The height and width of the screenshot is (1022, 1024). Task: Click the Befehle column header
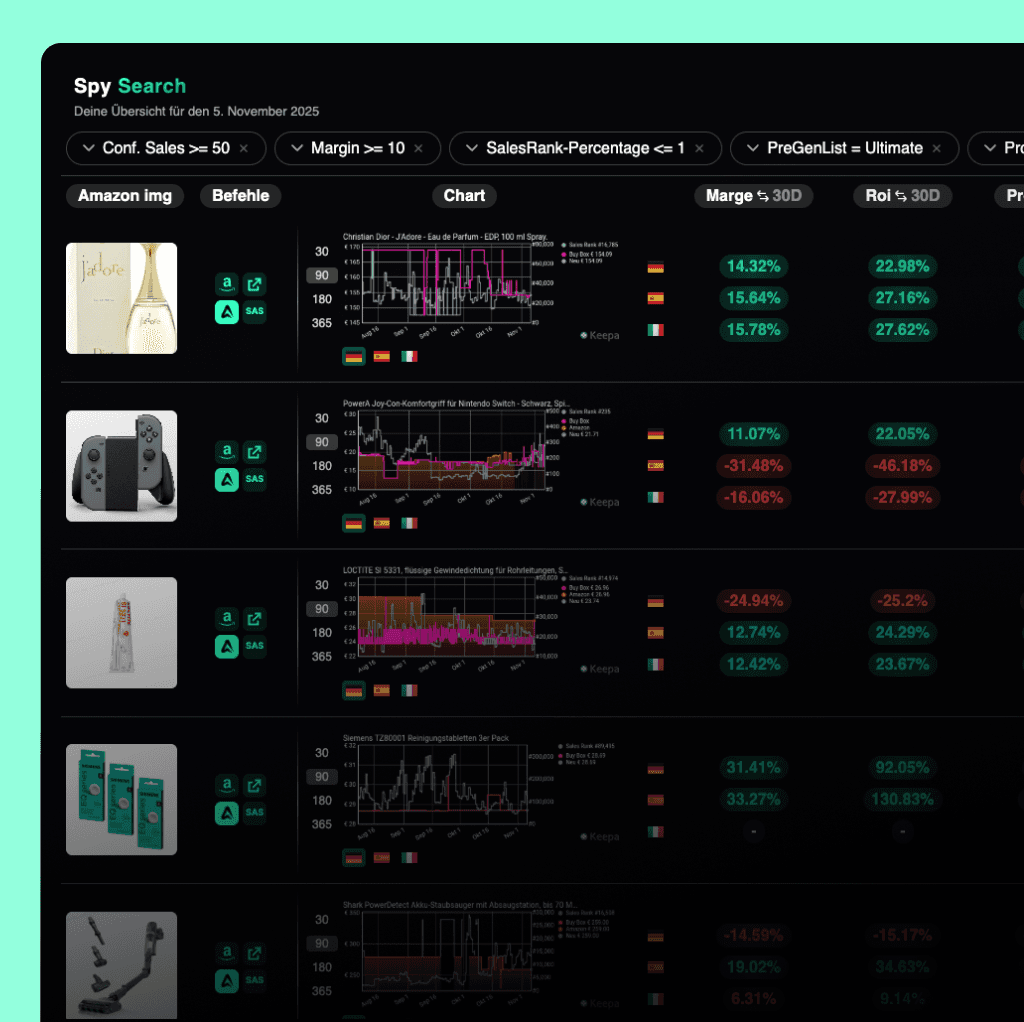pos(240,196)
